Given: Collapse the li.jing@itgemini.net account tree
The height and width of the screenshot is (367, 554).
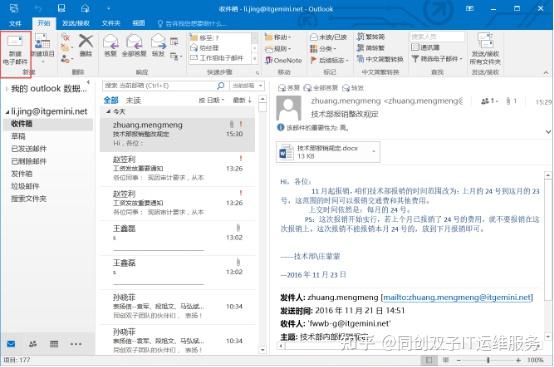Looking at the screenshot, I should click(x=7, y=112).
